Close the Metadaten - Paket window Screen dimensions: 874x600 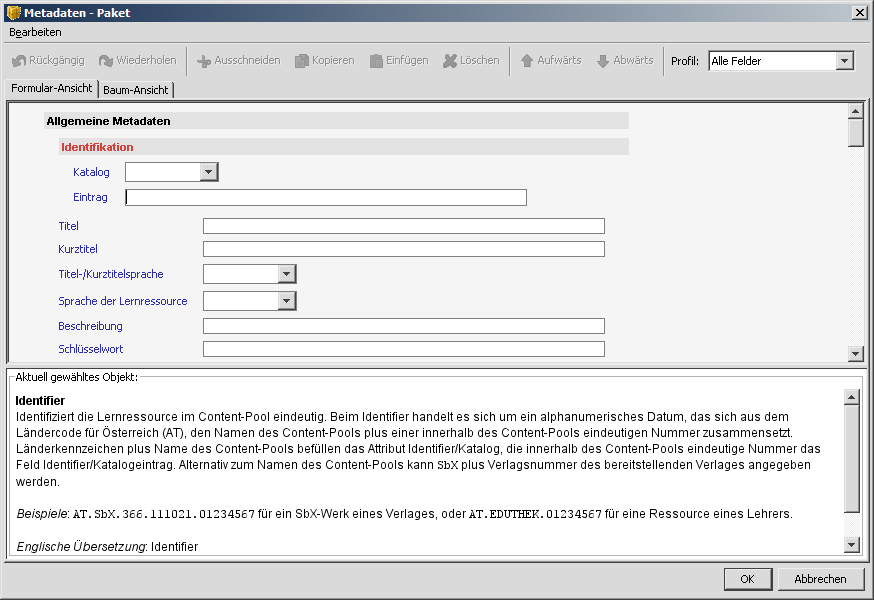pos(860,12)
